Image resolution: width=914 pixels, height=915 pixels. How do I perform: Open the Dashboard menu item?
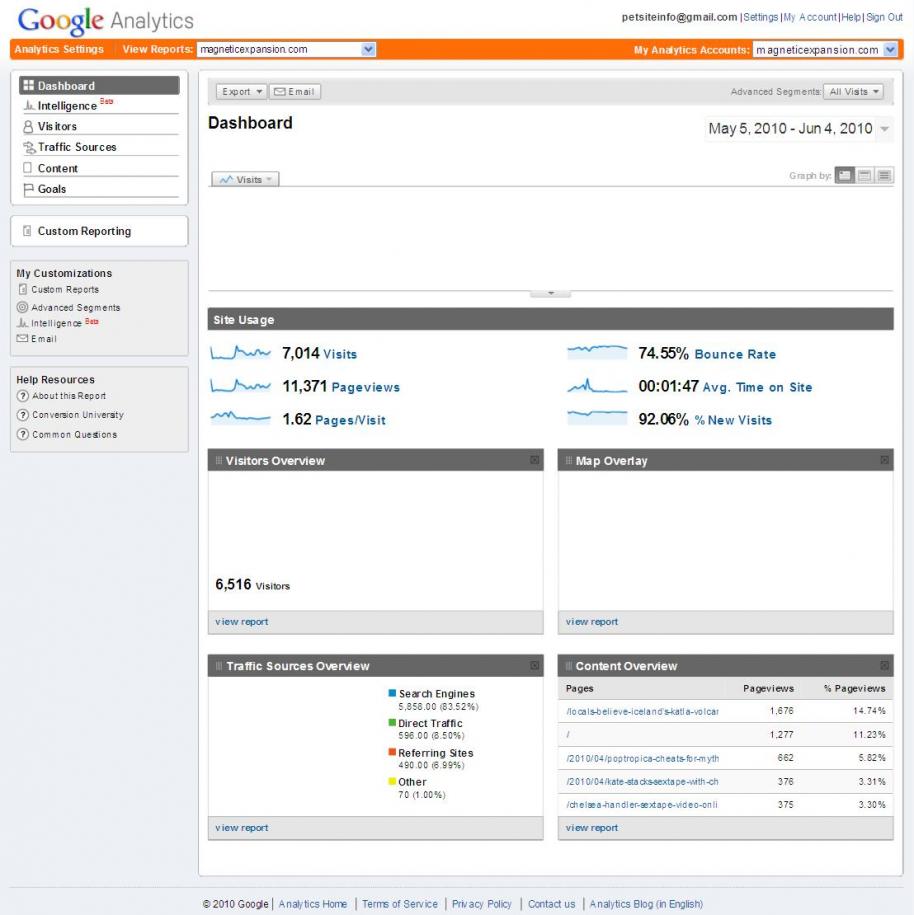[99, 85]
